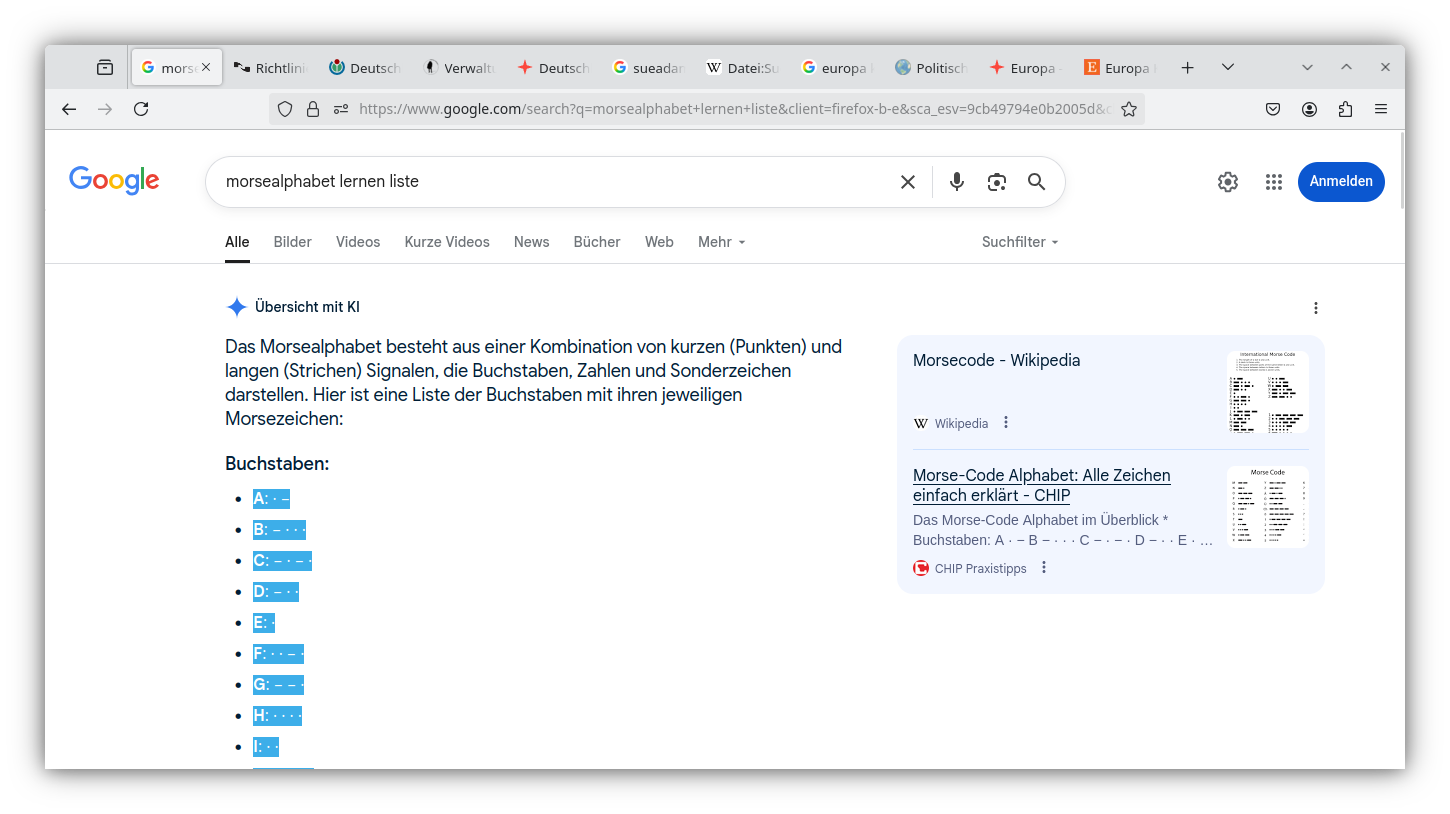The width and height of the screenshot is (1450, 814).
Task: Open the Suchfilter dropdown
Action: (1019, 241)
